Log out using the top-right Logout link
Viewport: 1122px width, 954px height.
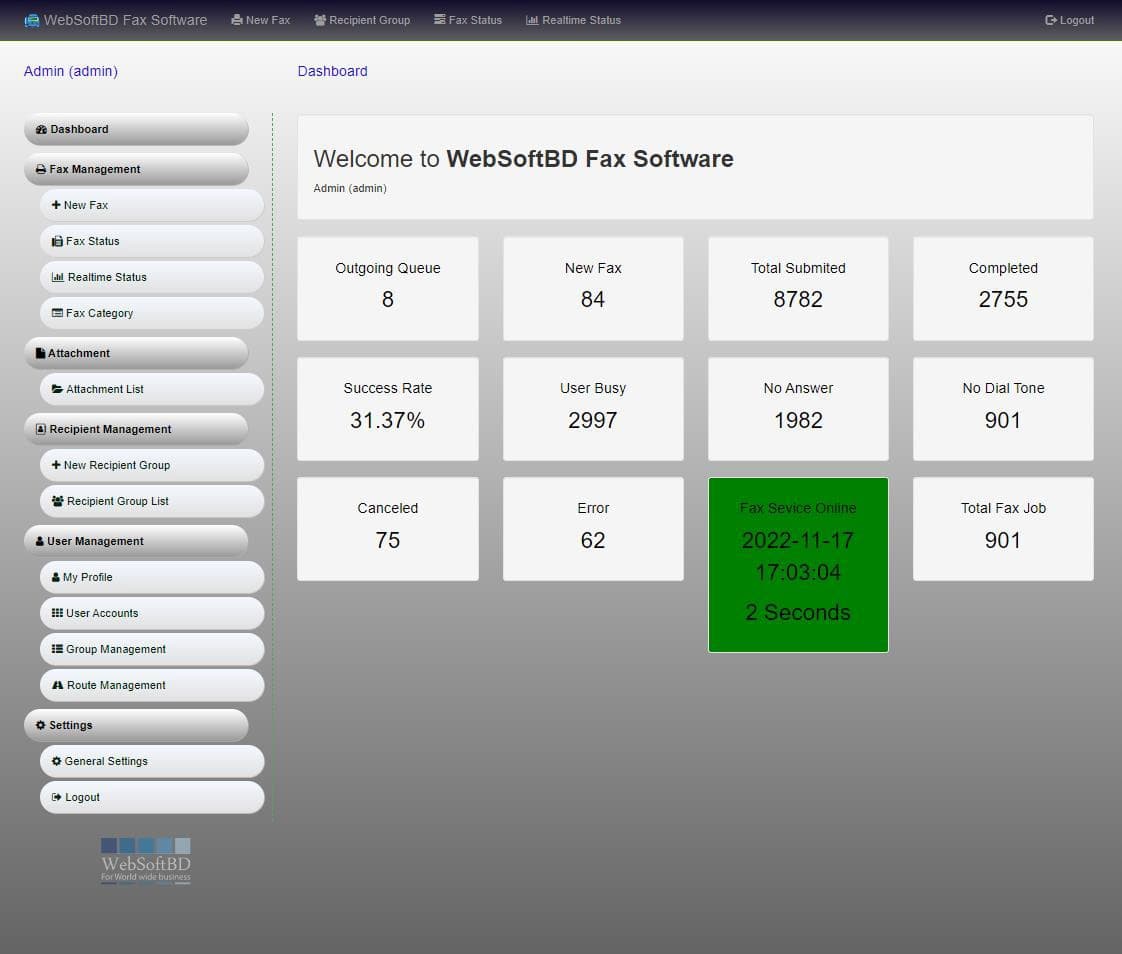coord(1069,20)
